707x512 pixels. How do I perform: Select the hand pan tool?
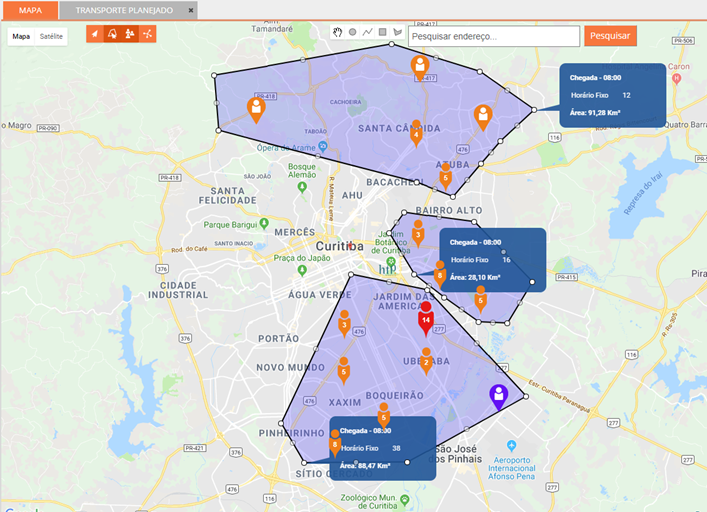point(337,32)
